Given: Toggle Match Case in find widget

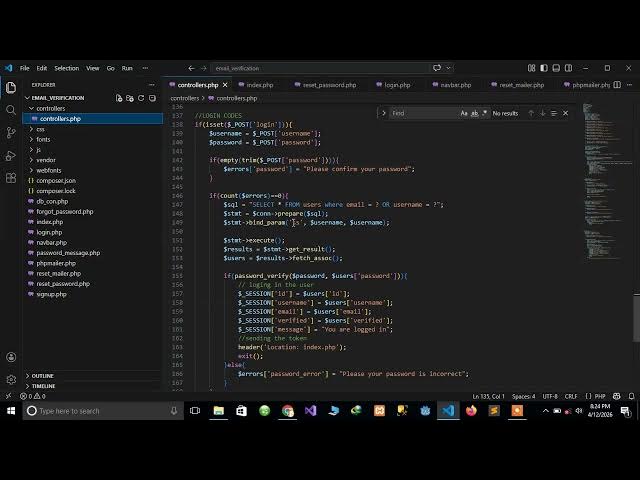Looking at the screenshot, I should 464,113.
